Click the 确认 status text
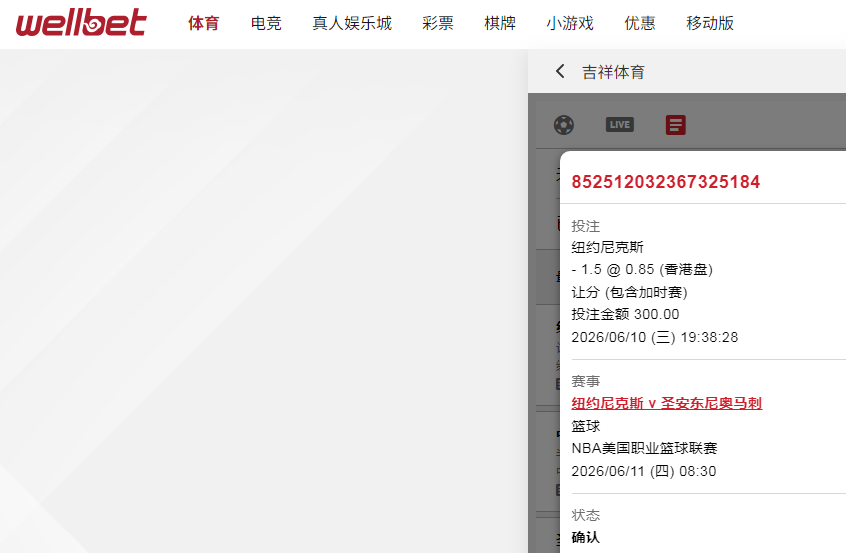 [x=585, y=537]
